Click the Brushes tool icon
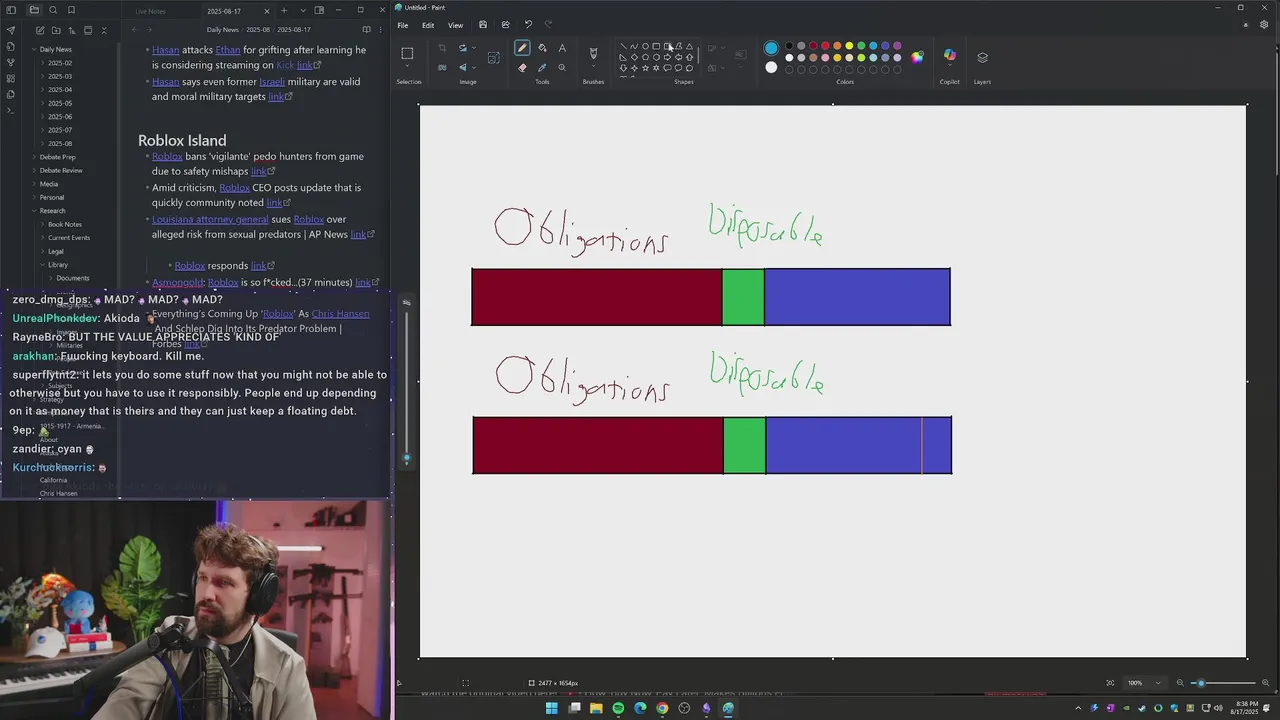The height and width of the screenshot is (720, 1280). tap(593, 53)
